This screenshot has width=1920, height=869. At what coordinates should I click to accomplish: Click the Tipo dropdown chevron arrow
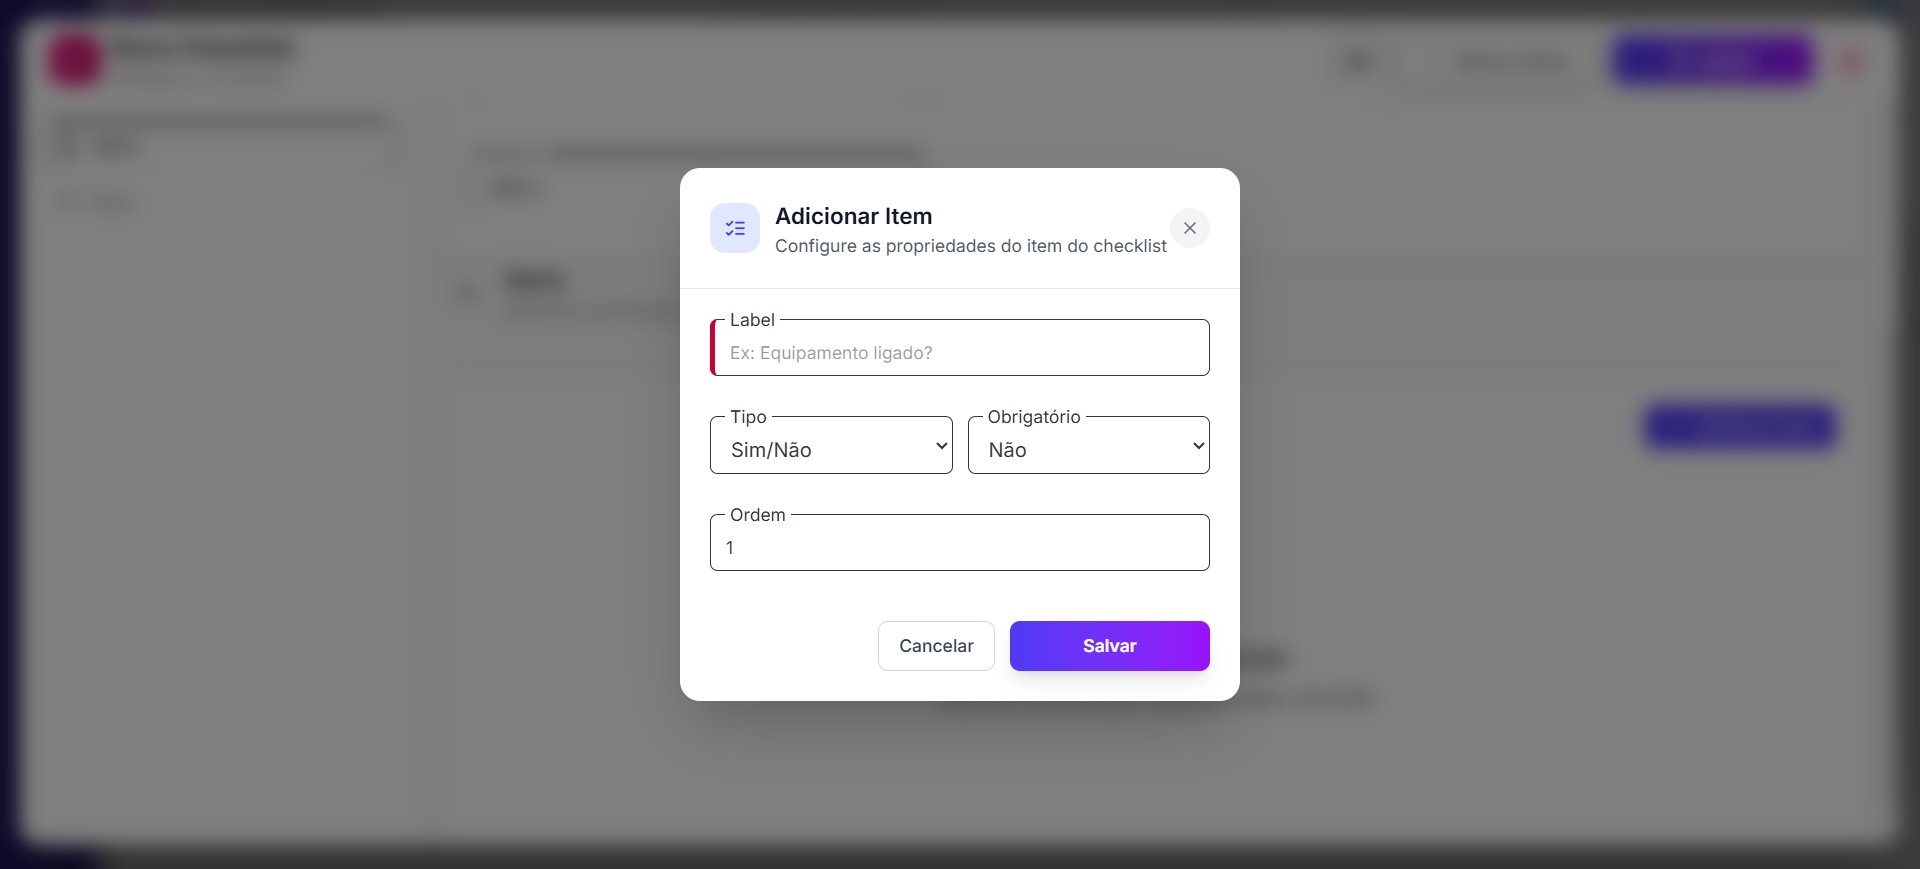(941, 446)
